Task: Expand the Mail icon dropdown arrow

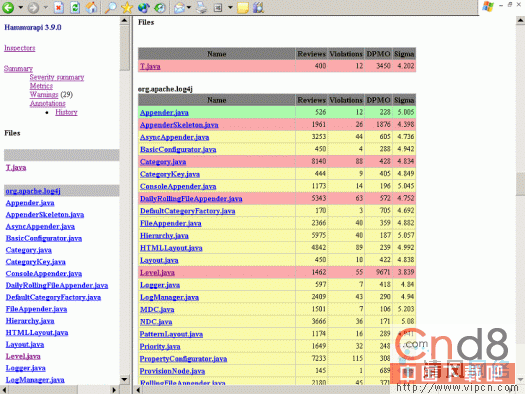Action: tap(189, 7)
